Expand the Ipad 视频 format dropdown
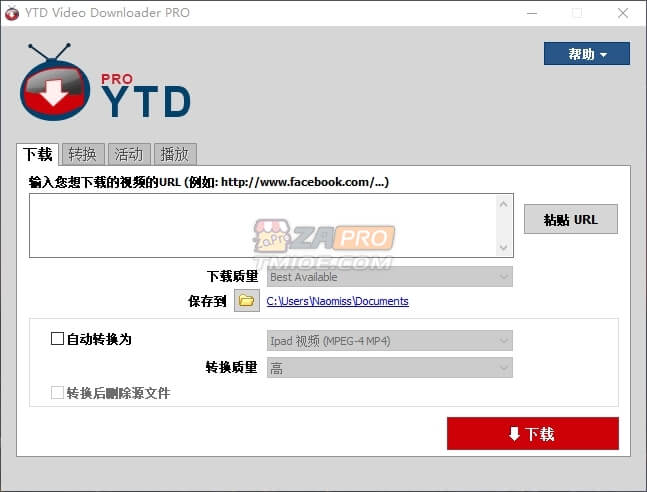647x492 pixels. pos(389,341)
